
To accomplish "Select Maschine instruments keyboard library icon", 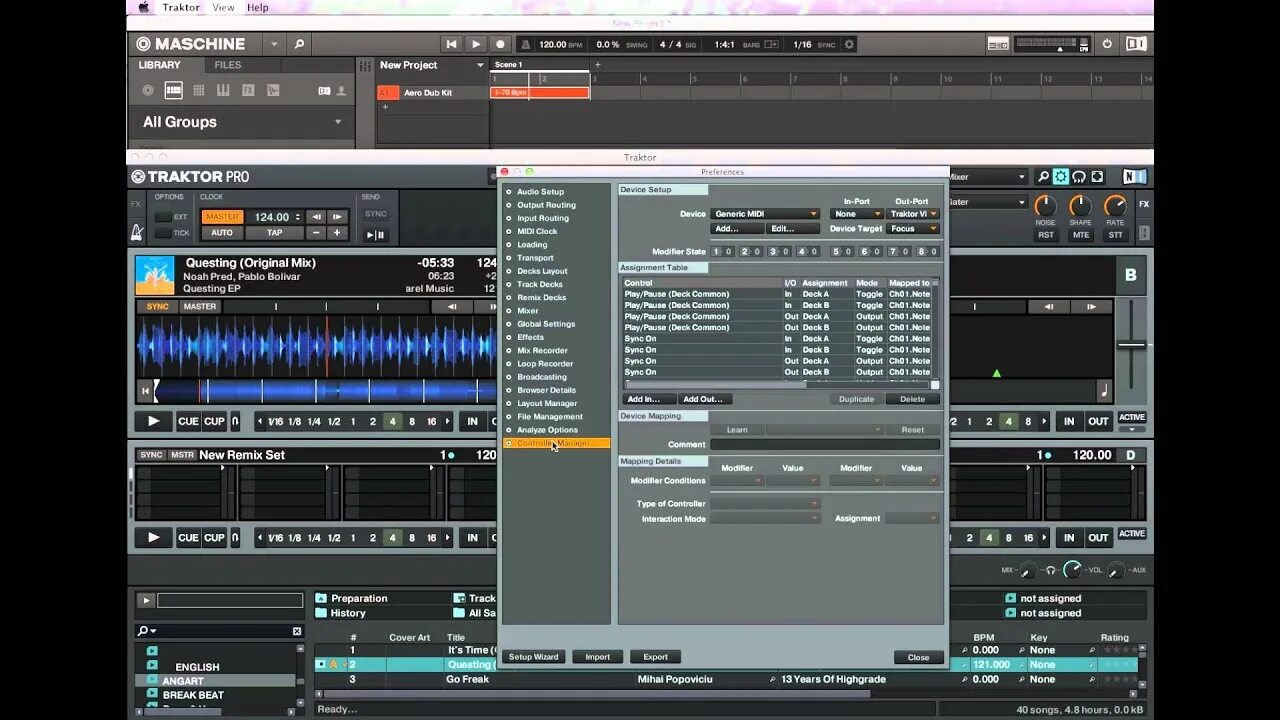I will point(223,90).
